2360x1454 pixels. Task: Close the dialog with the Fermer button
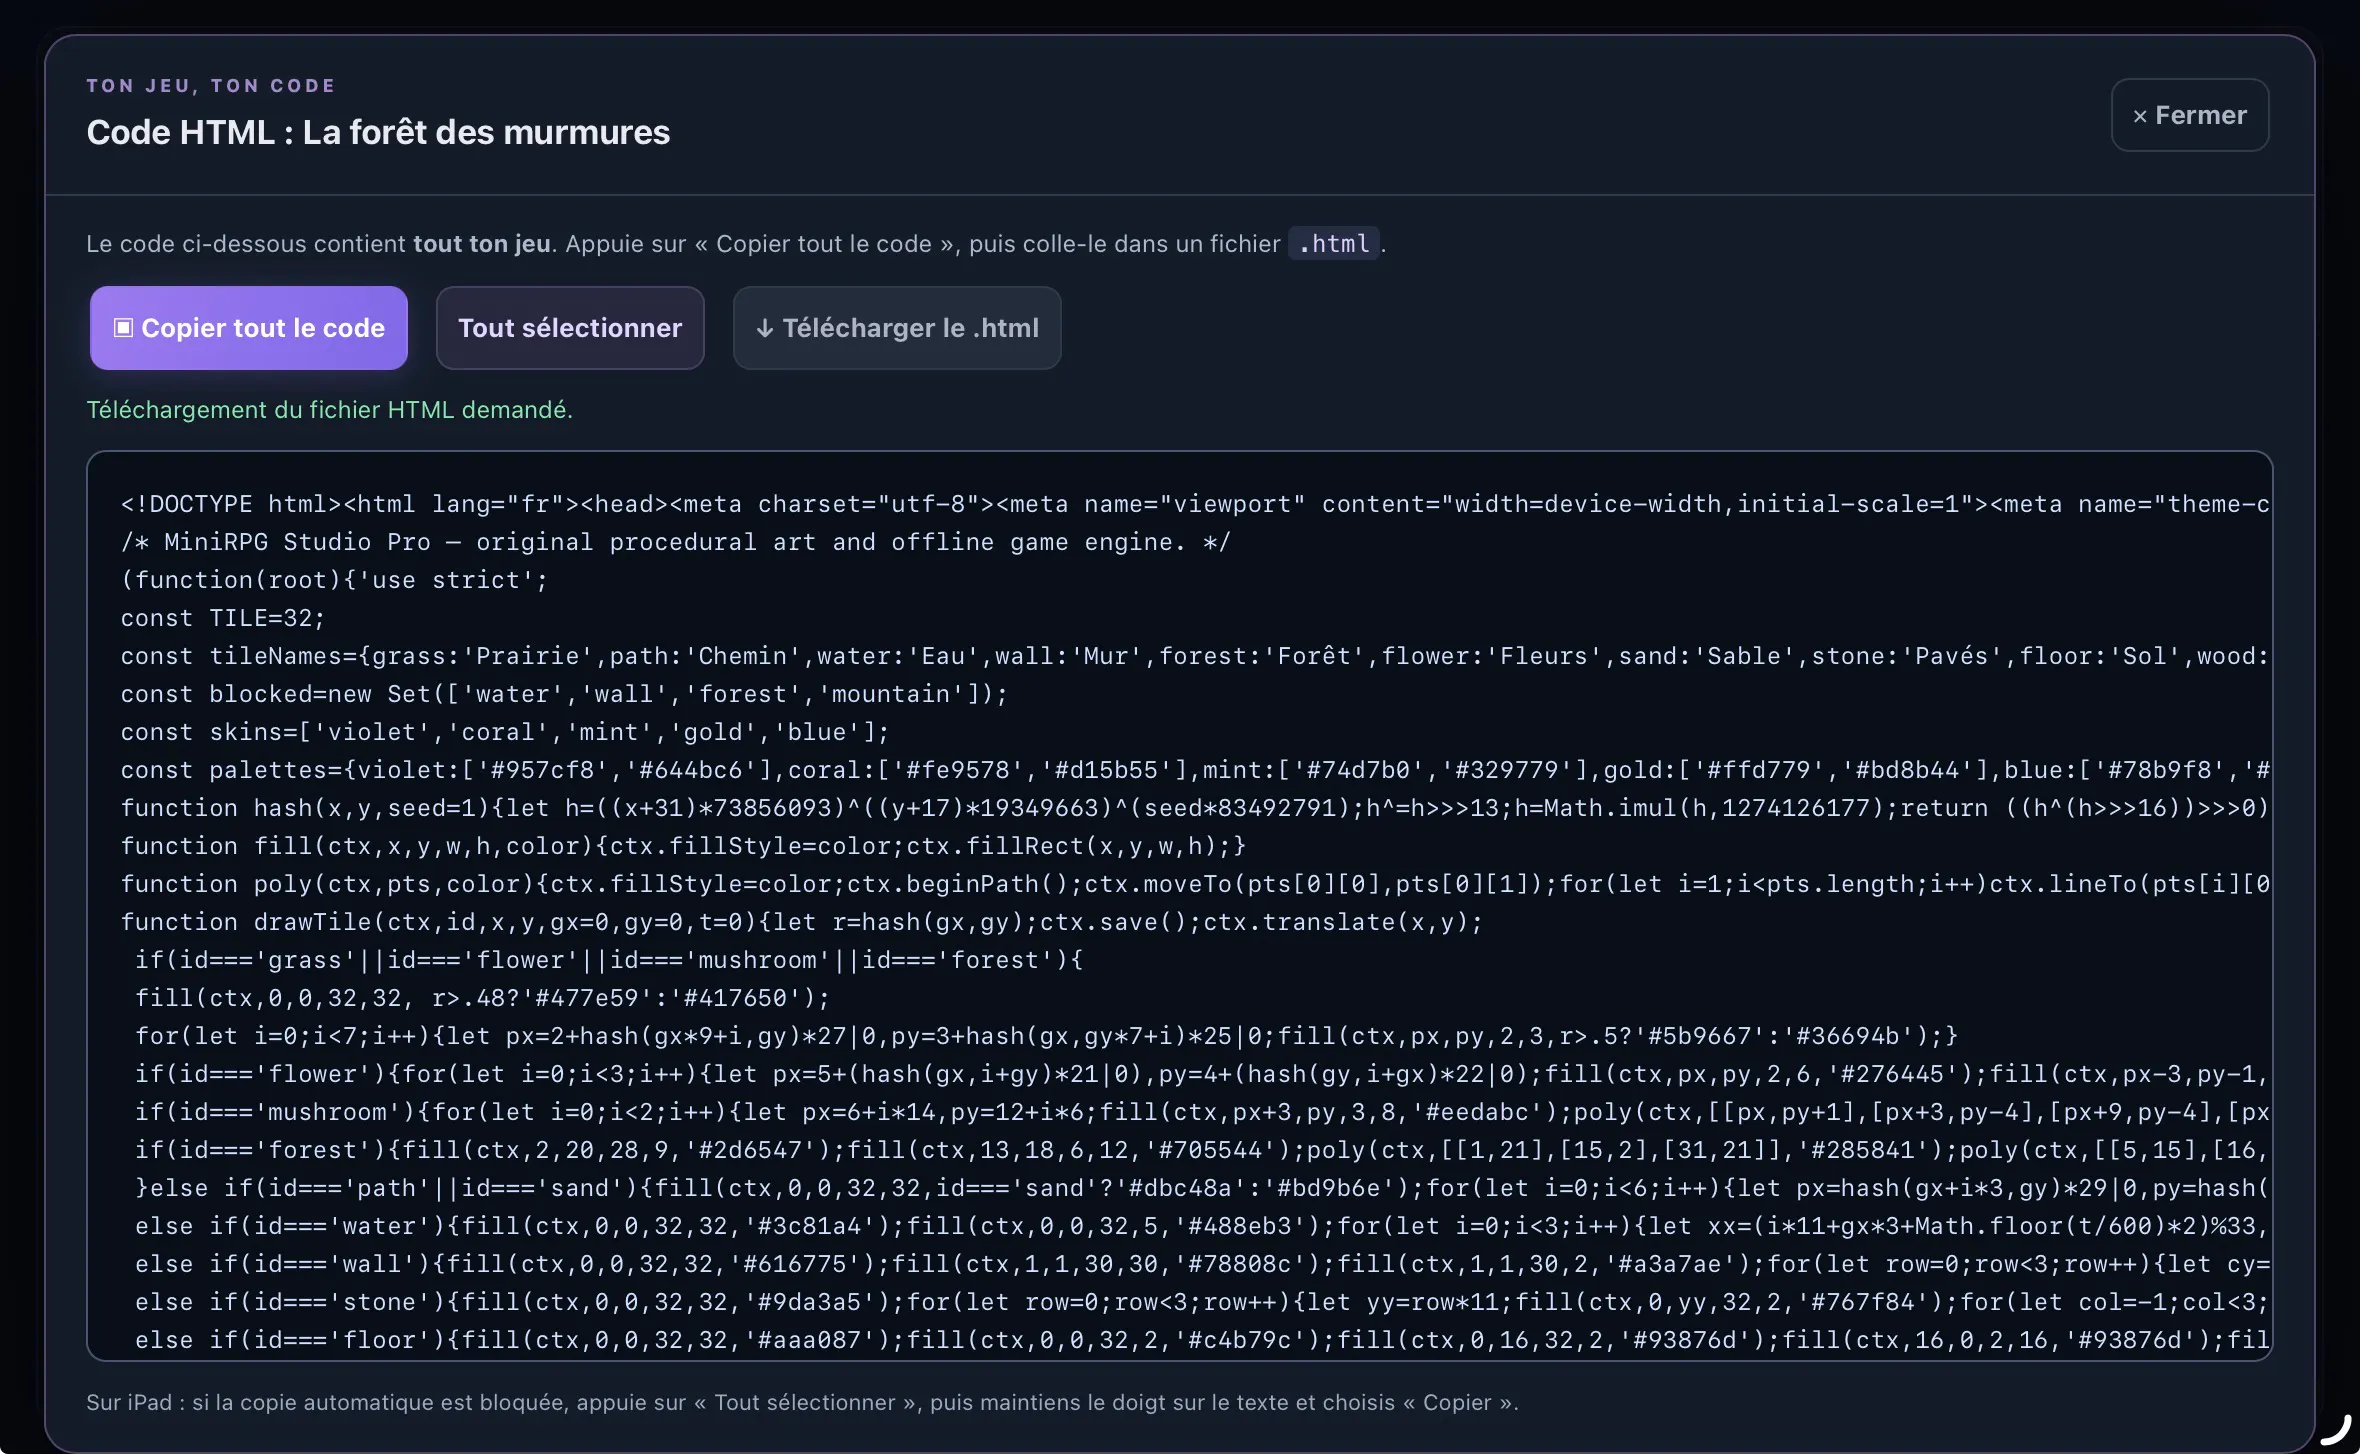(2190, 115)
